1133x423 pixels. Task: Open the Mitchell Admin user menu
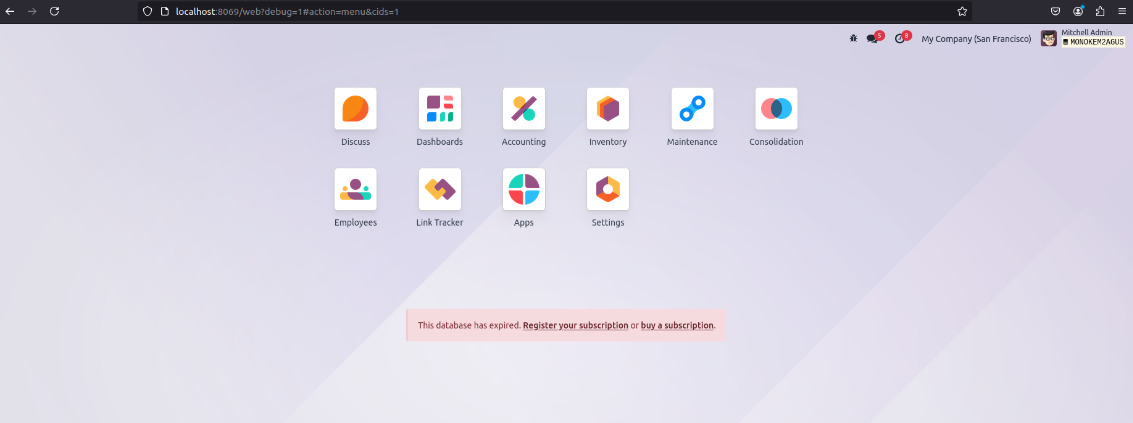click(x=1083, y=38)
